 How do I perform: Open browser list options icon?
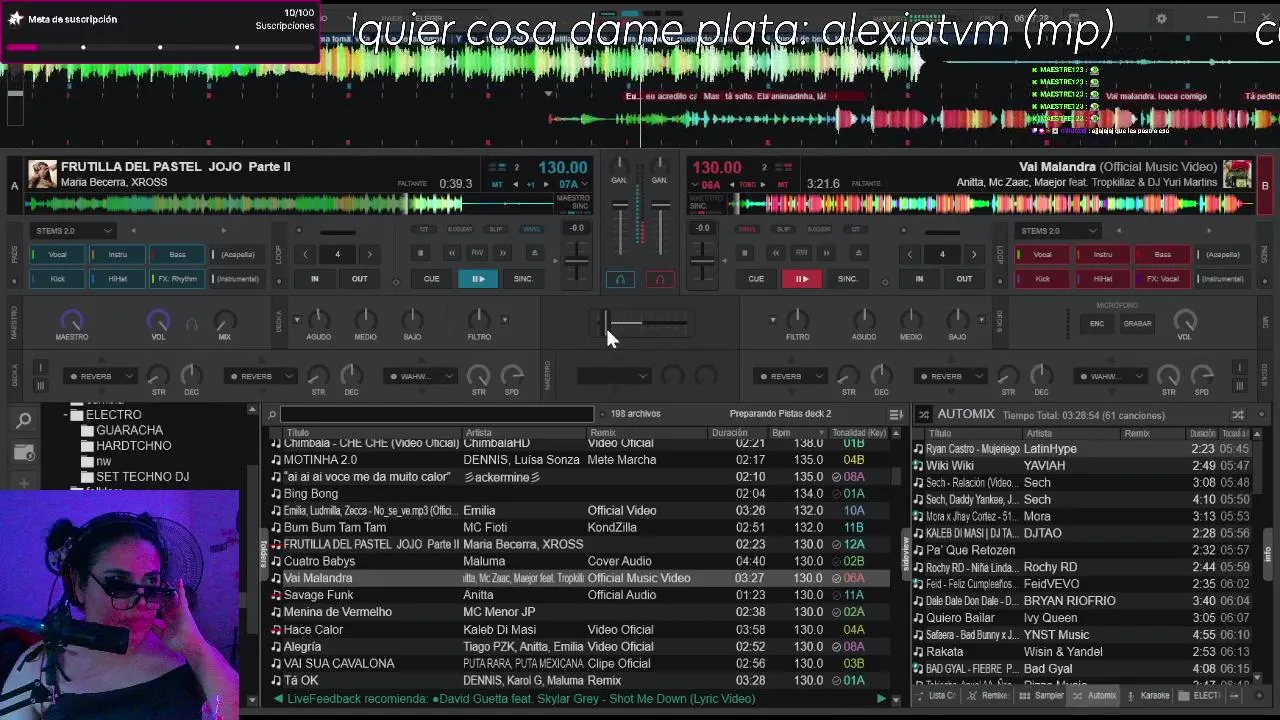click(x=896, y=414)
